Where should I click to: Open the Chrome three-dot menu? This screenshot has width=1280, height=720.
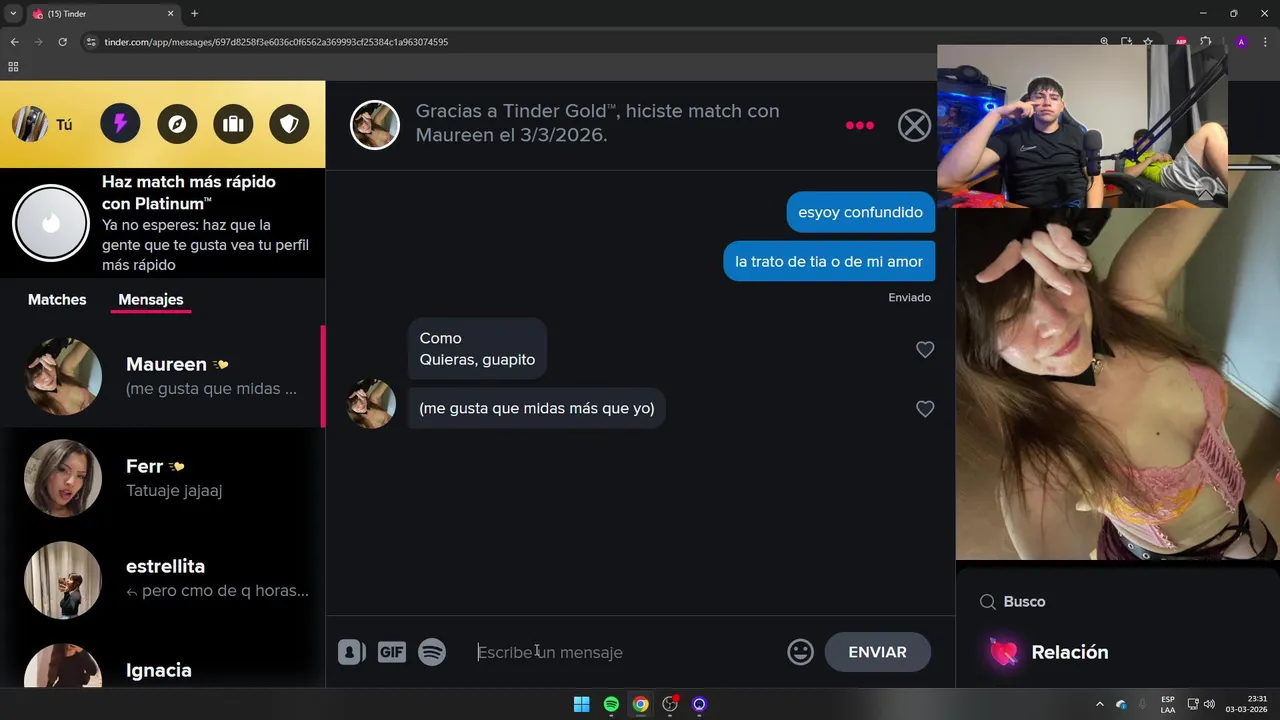pyautogui.click(x=1265, y=42)
